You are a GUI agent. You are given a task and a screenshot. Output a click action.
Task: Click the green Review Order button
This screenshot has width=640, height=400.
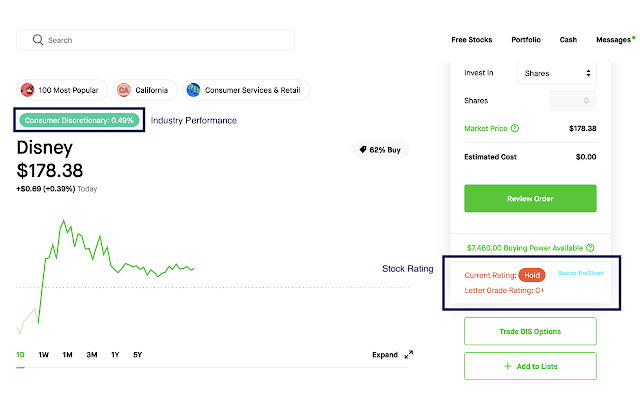coord(530,198)
